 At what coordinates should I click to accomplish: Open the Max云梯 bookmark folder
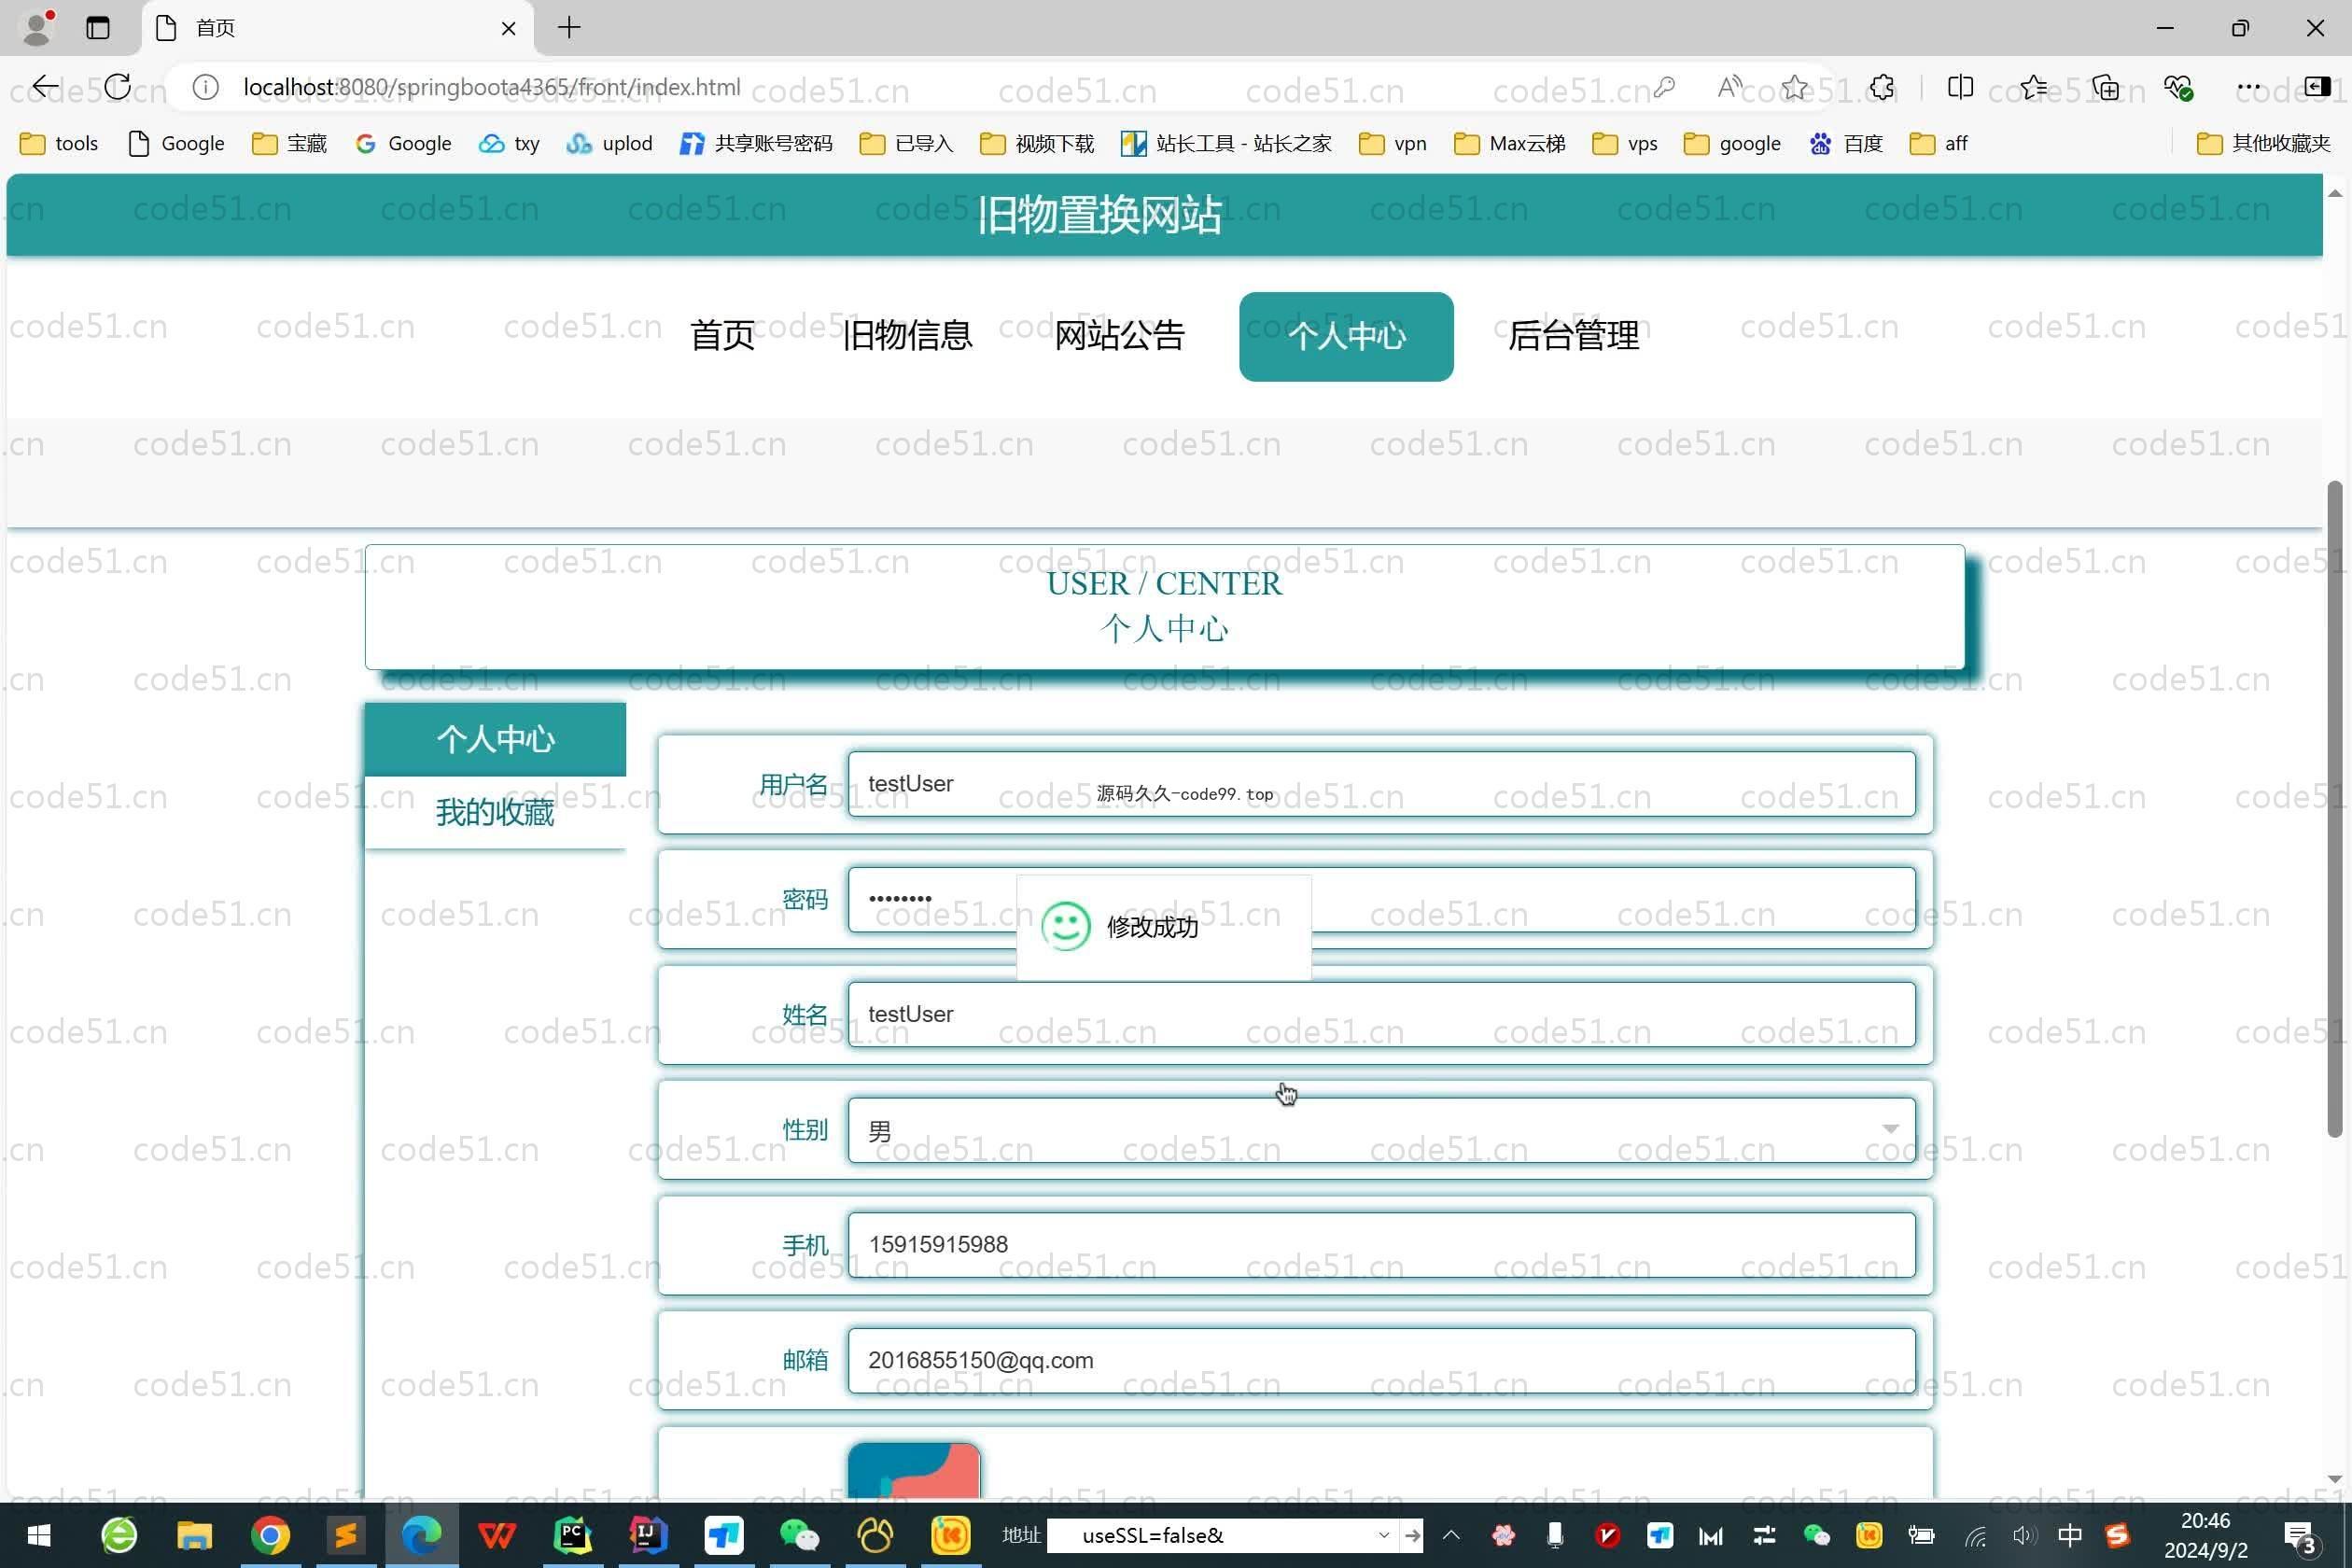coord(1509,143)
